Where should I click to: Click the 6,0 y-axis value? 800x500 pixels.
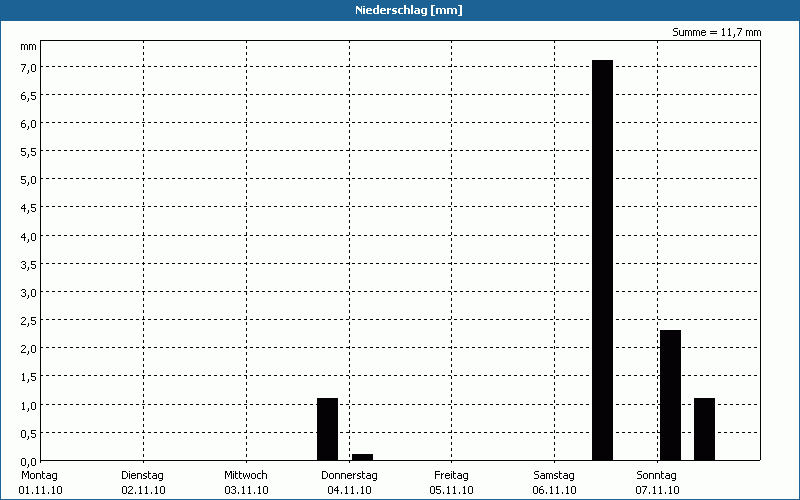28,124
